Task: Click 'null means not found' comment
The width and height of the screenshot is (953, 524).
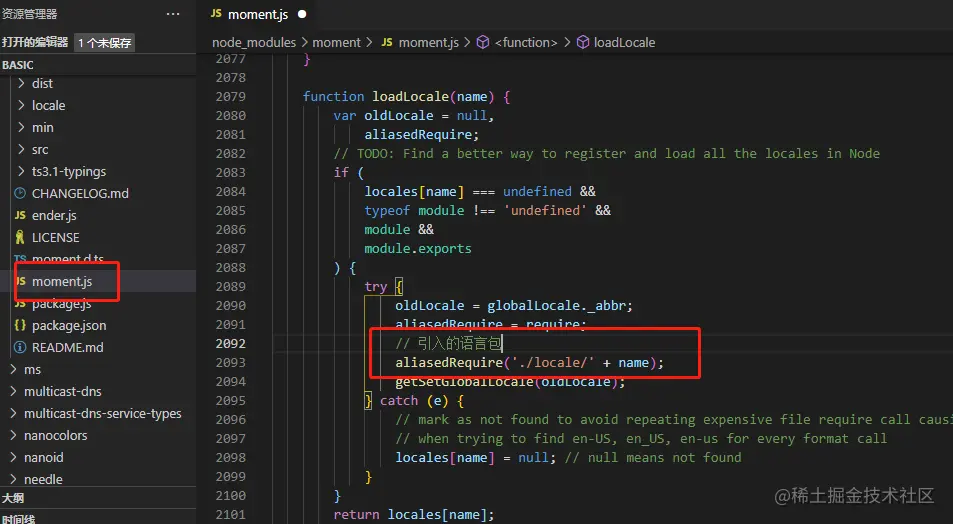Action: pos(653,457)
